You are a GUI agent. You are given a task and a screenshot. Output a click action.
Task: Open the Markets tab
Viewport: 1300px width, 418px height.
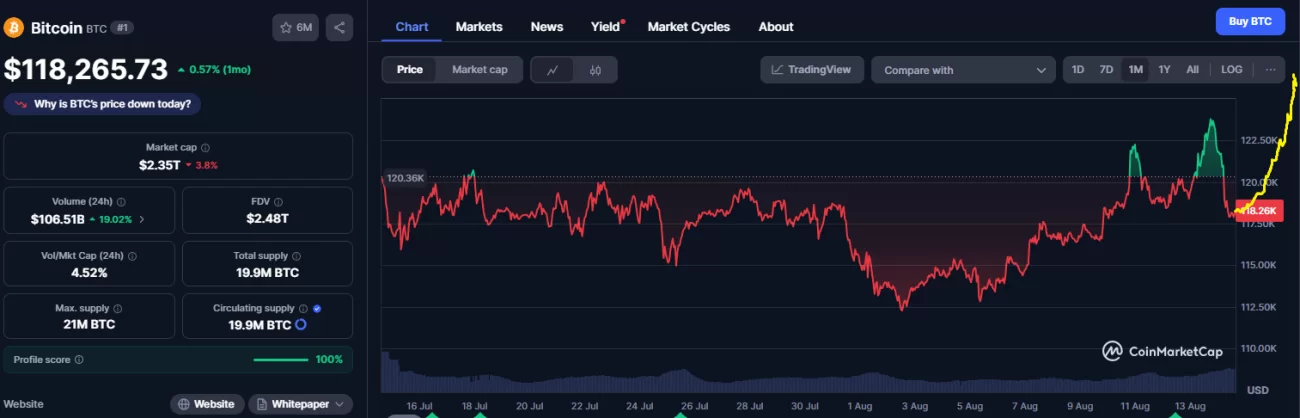[x=479, y=27]
